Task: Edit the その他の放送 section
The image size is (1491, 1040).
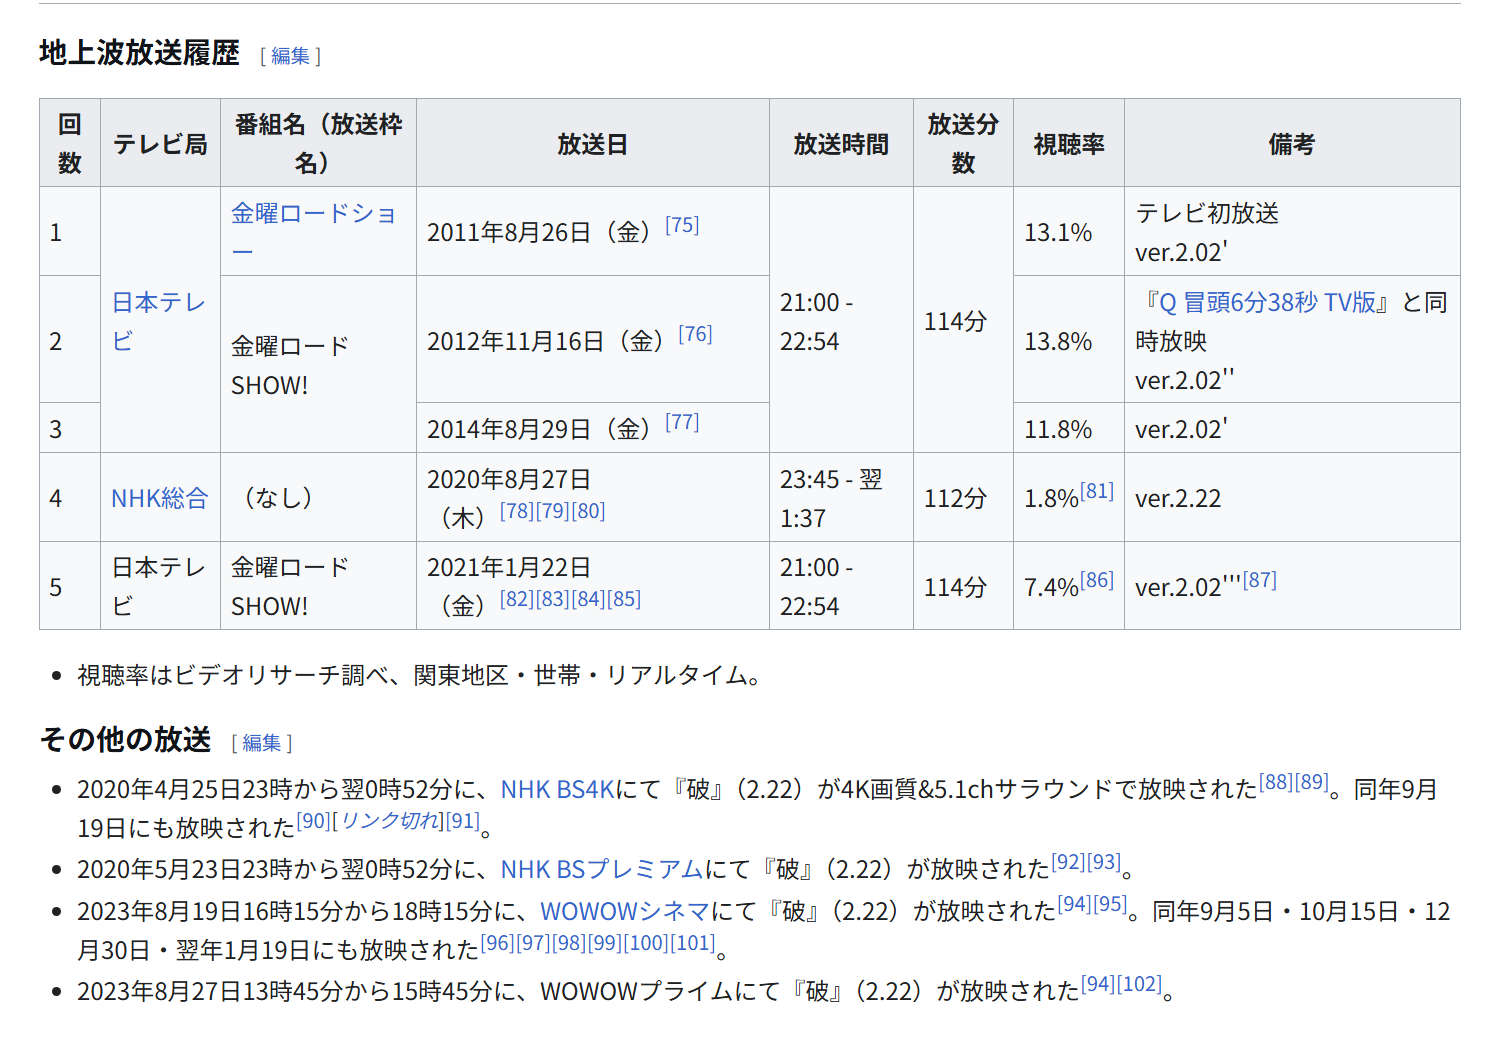Action: (x=261, y=743)
